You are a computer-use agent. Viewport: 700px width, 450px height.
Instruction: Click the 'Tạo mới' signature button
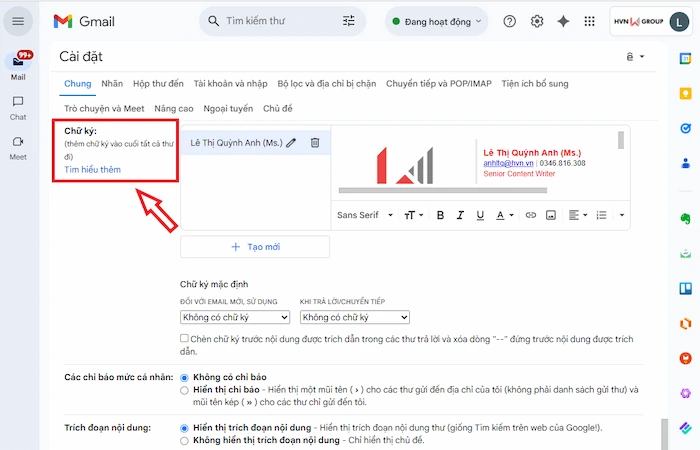coord(255,246)
